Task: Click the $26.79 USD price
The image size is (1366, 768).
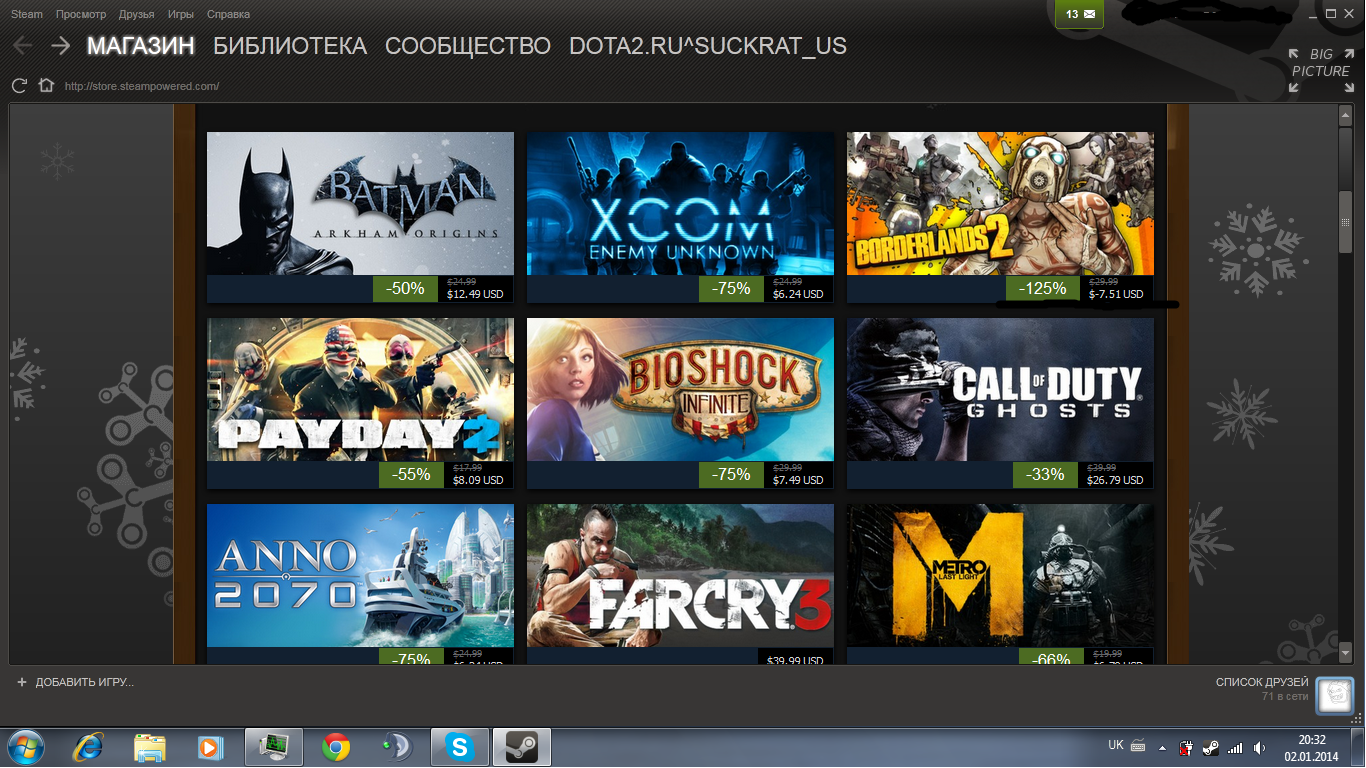Action: tap(1115, 480)
